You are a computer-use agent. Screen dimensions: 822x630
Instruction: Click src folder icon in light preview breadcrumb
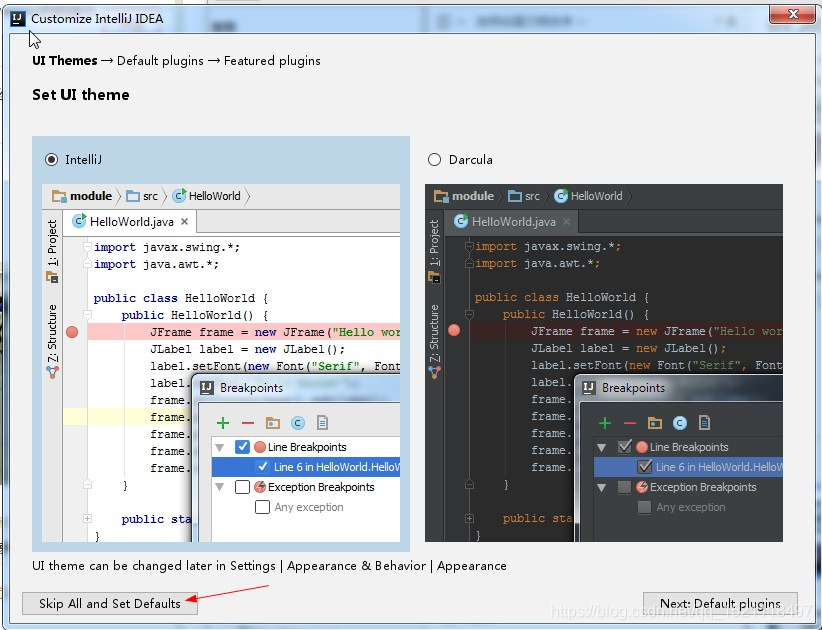(x=133, y=197)
